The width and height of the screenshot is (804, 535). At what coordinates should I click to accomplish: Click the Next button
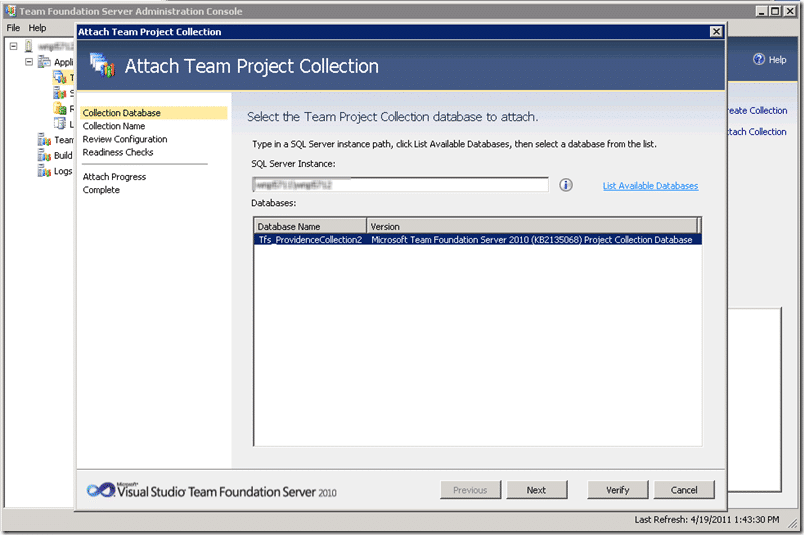537,490
